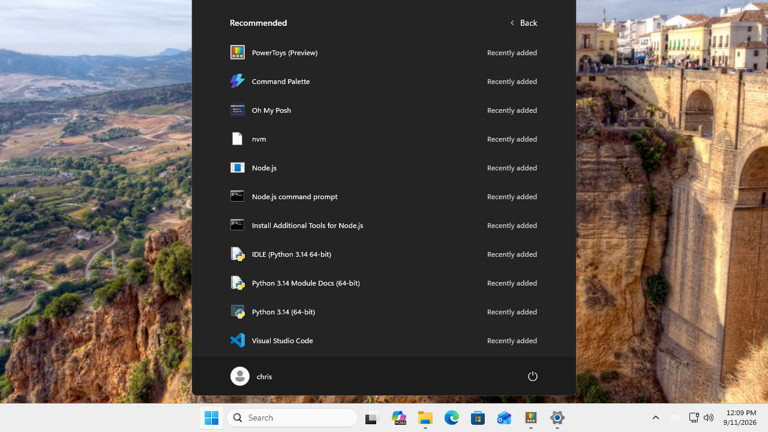Select the Visual Studio Code label
The image size is (768, 432).
click(x=282, y=341)
